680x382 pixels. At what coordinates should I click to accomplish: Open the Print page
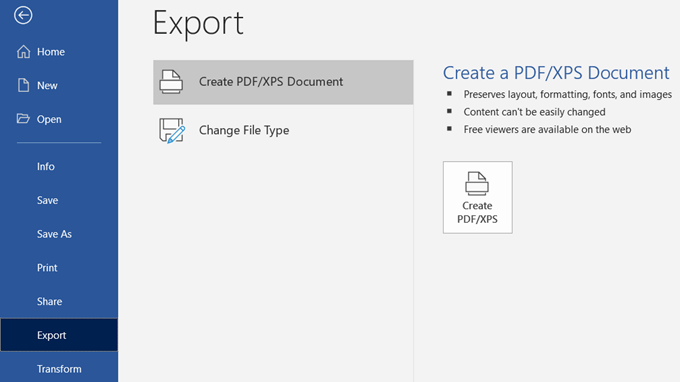coord(47,268)
